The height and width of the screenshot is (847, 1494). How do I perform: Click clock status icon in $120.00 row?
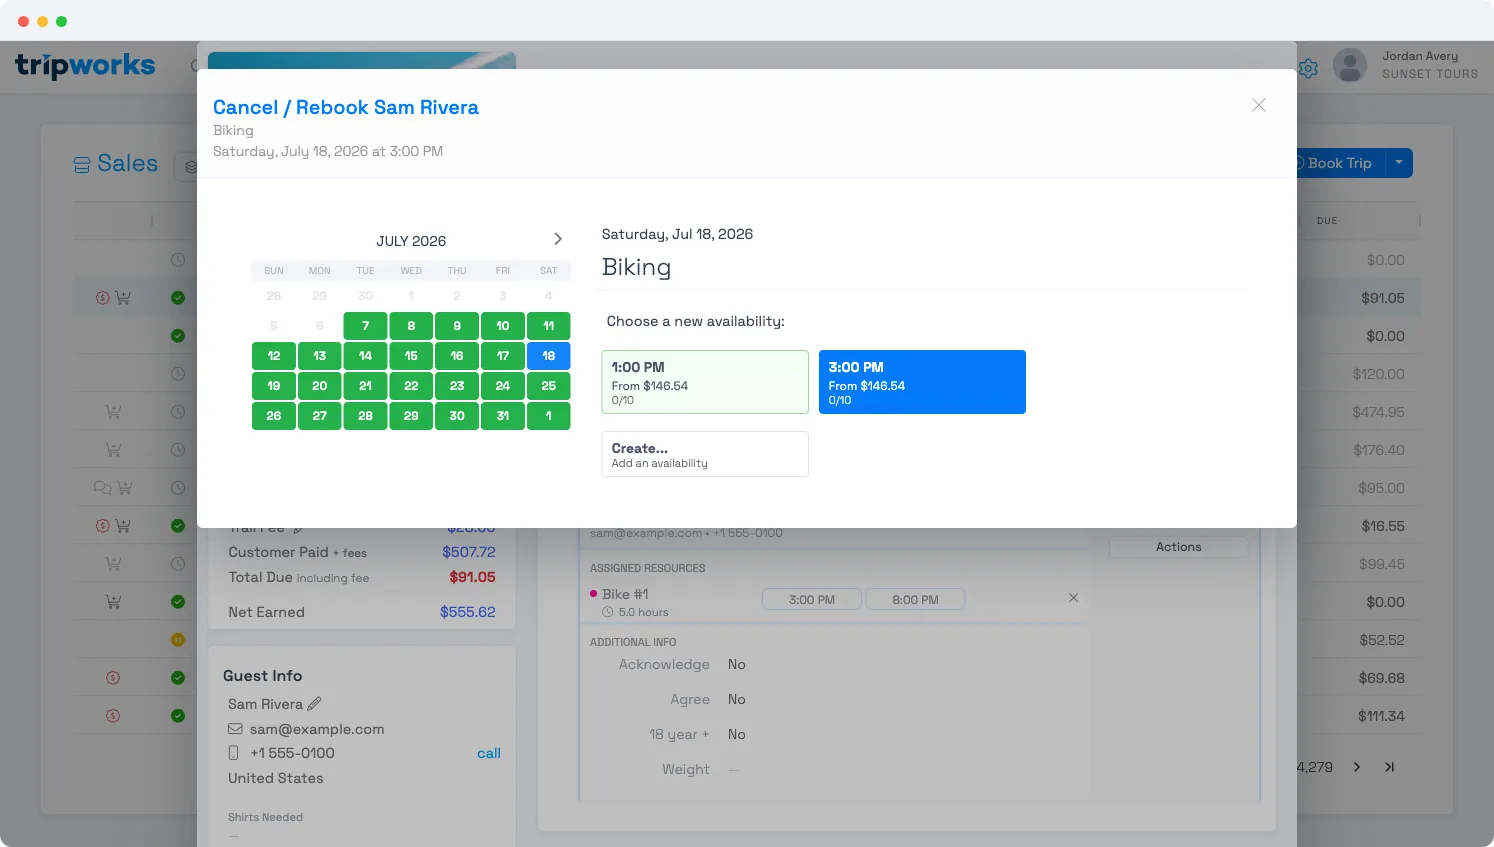tap(178, 374)
